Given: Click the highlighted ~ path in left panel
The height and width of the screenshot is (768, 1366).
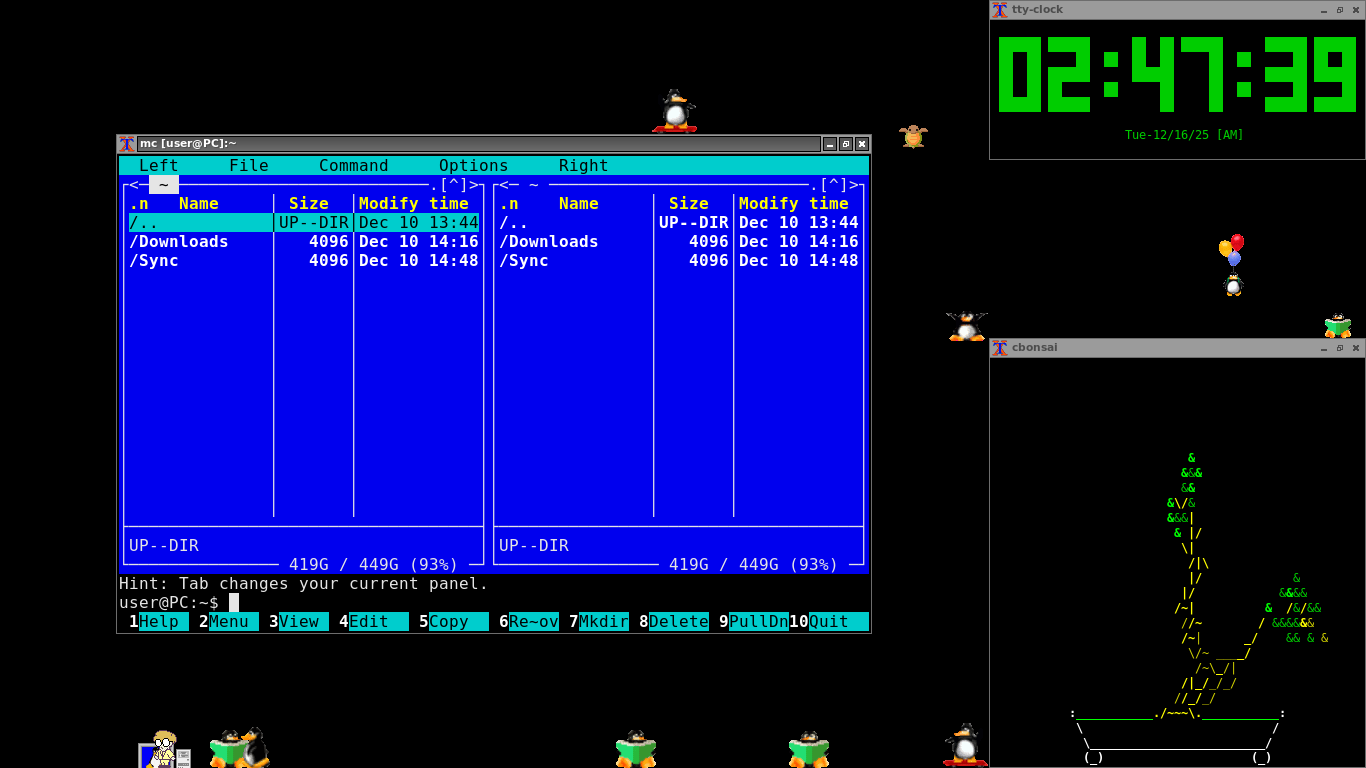Looking at the screenshot, I should coord(164,185).
